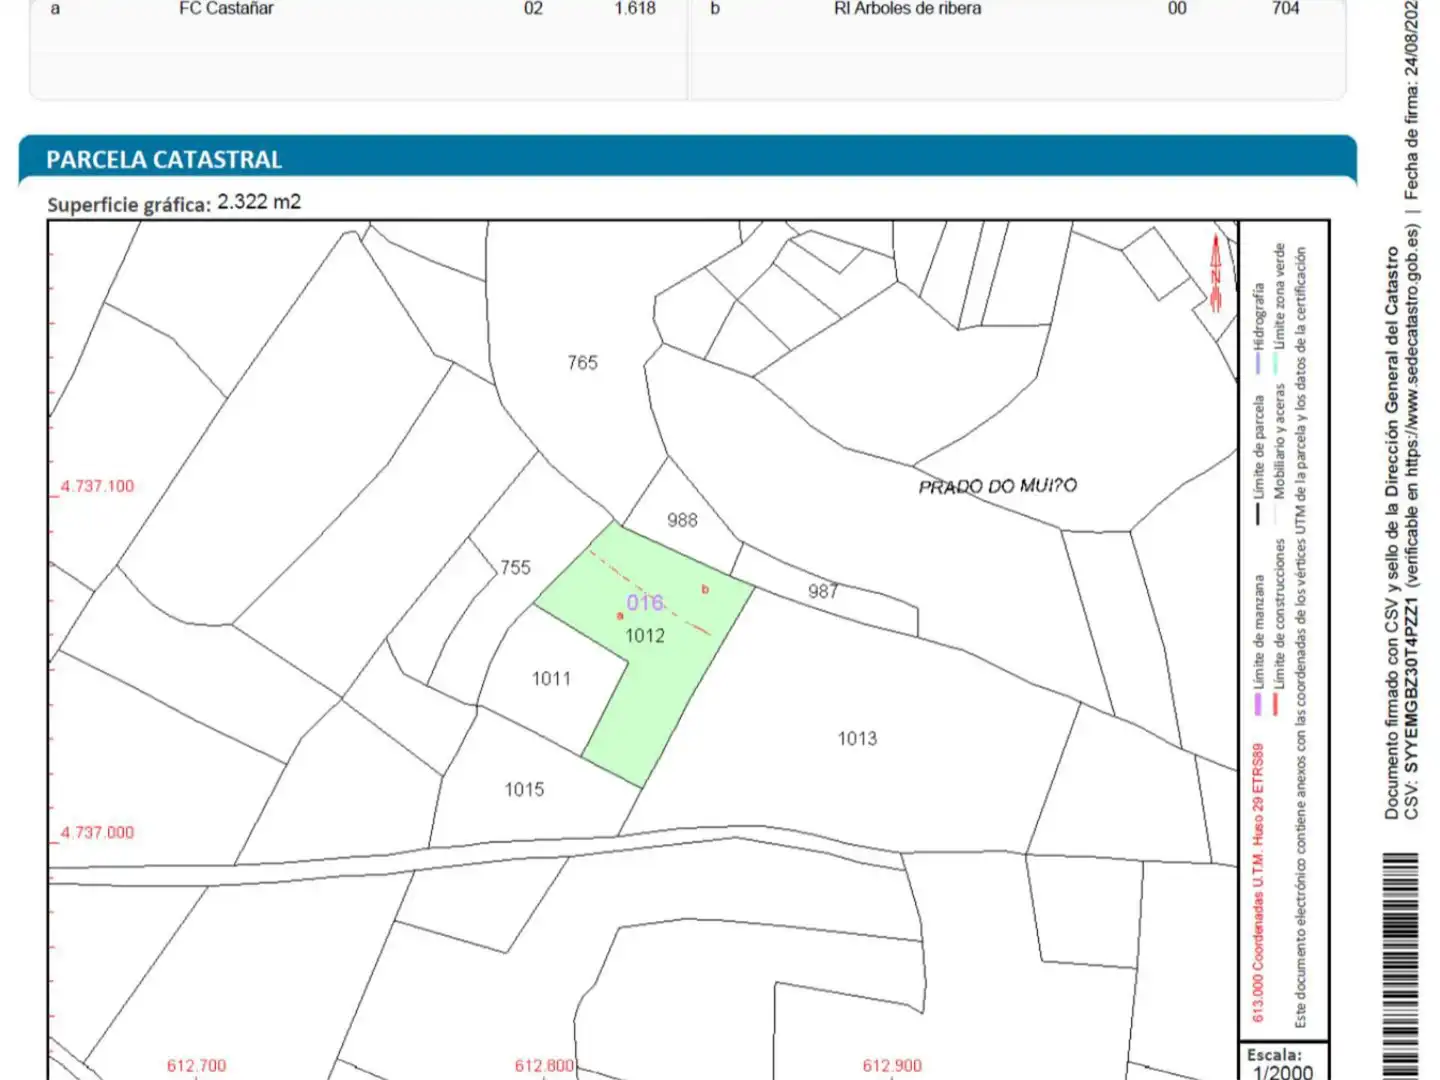Click the purple 016 polygon label
The width and height of the screenshot is (1440, 1080).
(644, 602)
